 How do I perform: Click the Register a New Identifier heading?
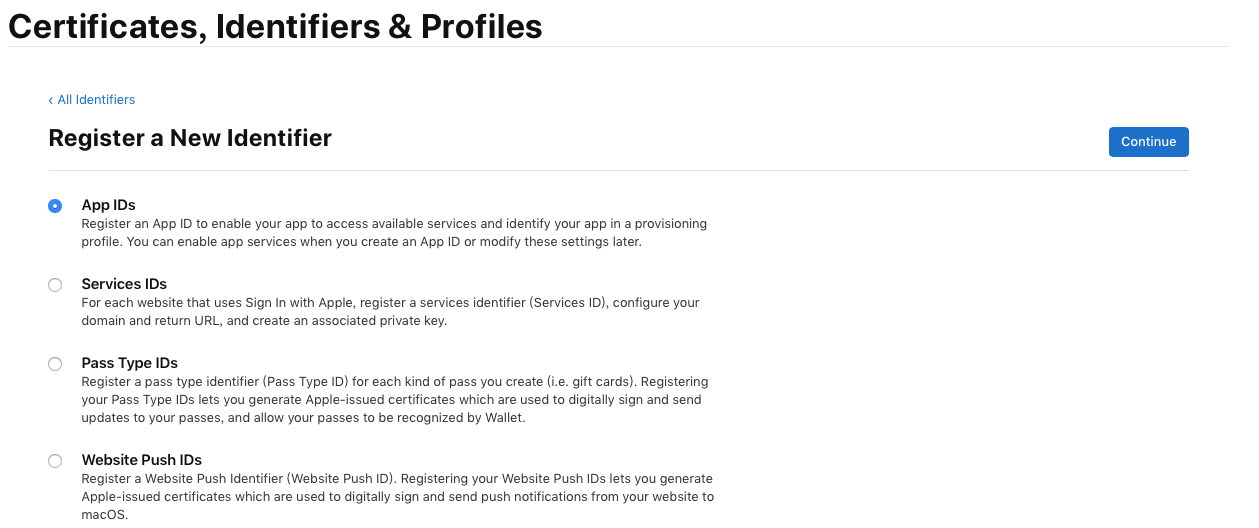(x=190, y=138)
